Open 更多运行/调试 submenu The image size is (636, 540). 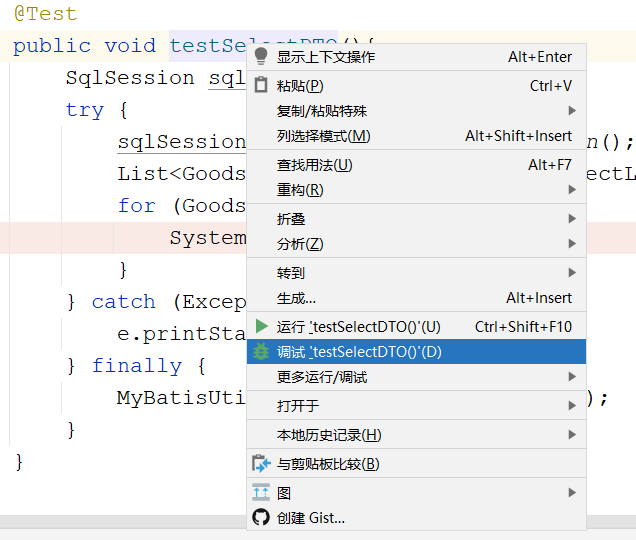pos(322,377)
